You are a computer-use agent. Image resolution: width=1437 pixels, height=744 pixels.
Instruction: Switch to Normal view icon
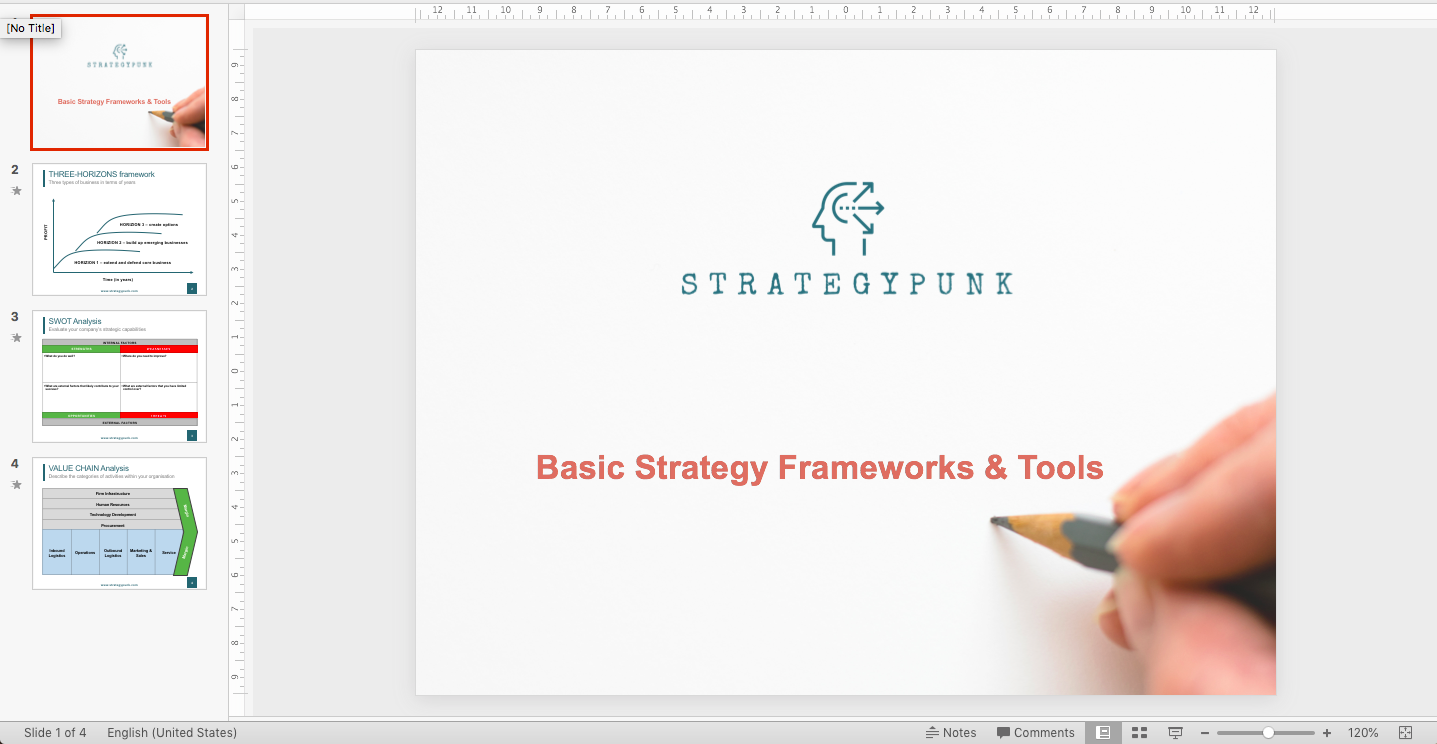[1103, 733]
